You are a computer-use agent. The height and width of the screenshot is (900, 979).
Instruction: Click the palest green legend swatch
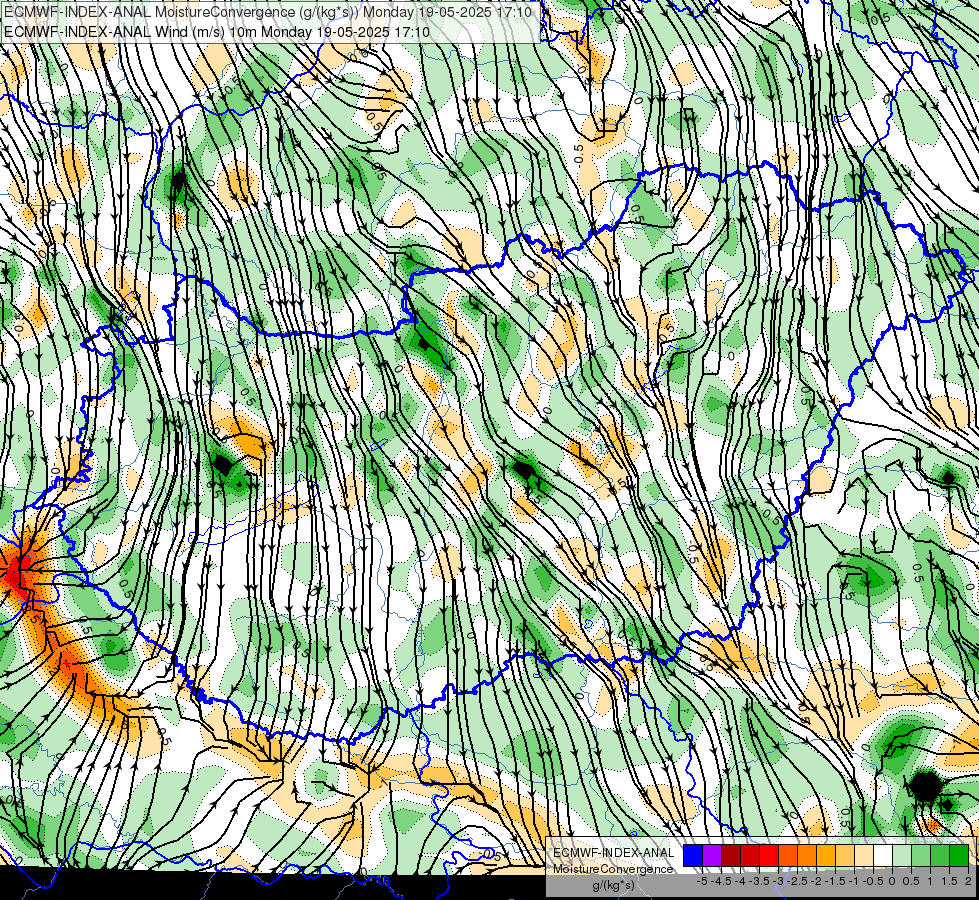(902, 856)
